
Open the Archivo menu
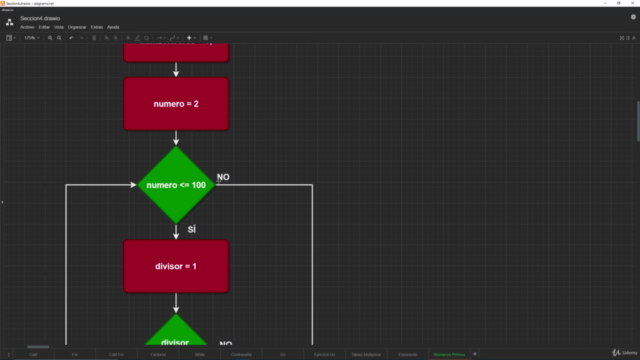point(27,27)
